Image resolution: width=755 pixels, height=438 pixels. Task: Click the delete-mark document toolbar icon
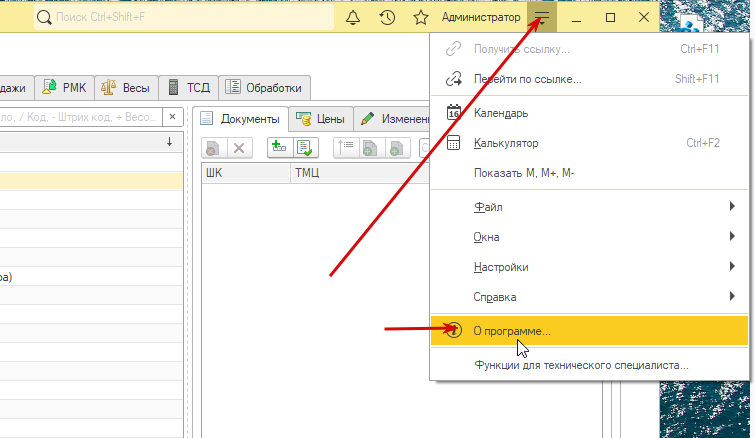[213, 148]
